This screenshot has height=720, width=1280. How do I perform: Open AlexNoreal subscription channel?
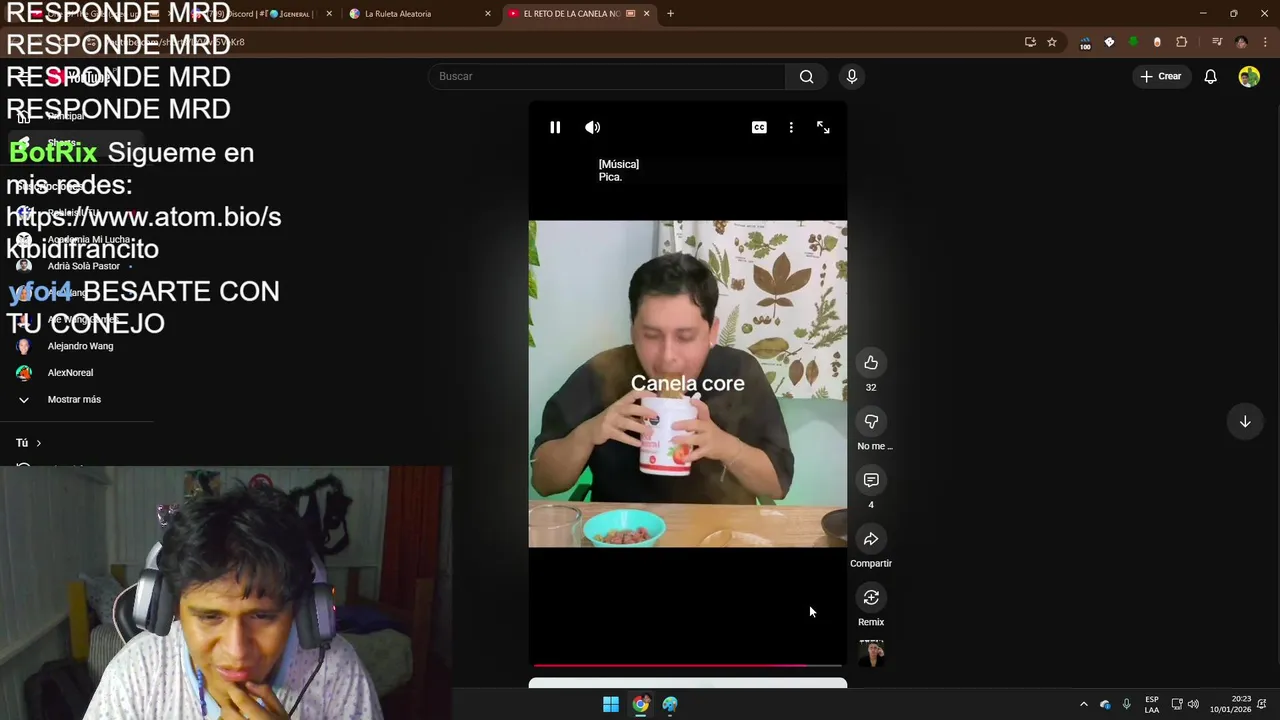[76, 373]
